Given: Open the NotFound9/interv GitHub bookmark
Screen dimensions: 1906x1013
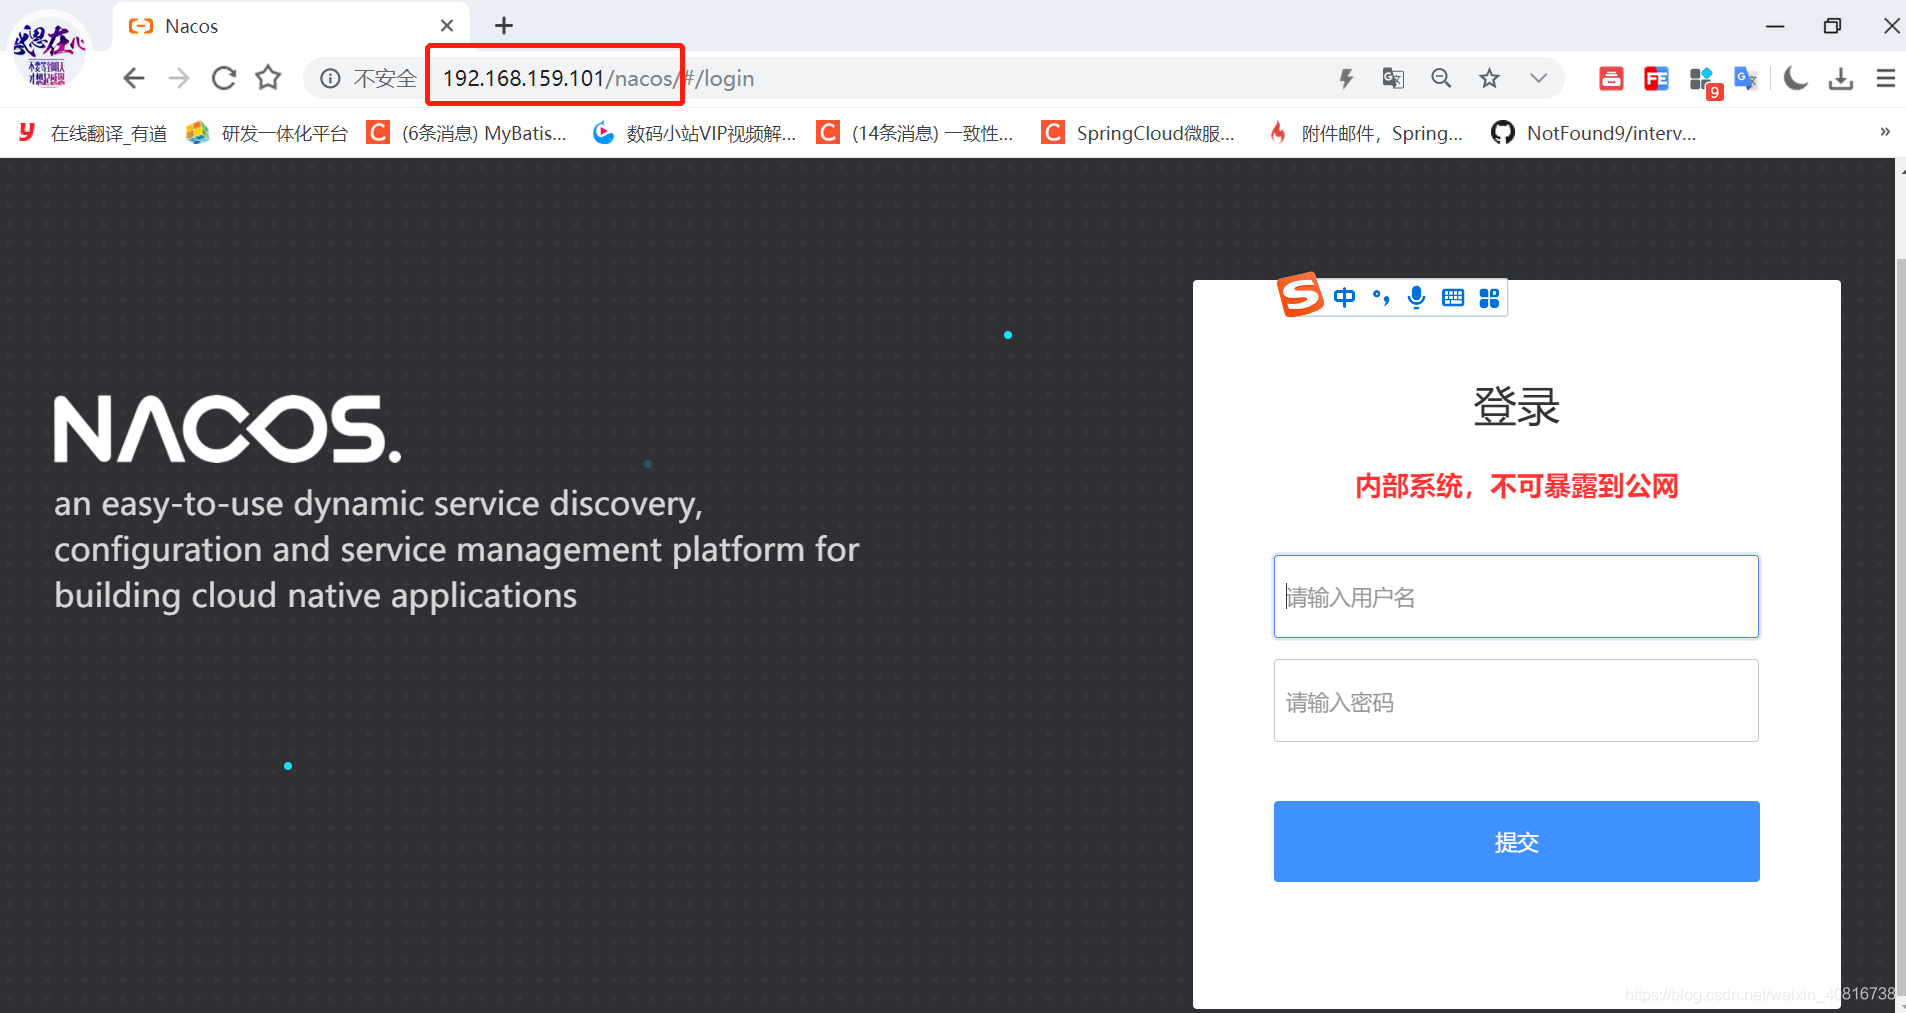Looking at the screenshot, I should [1593, 133].
